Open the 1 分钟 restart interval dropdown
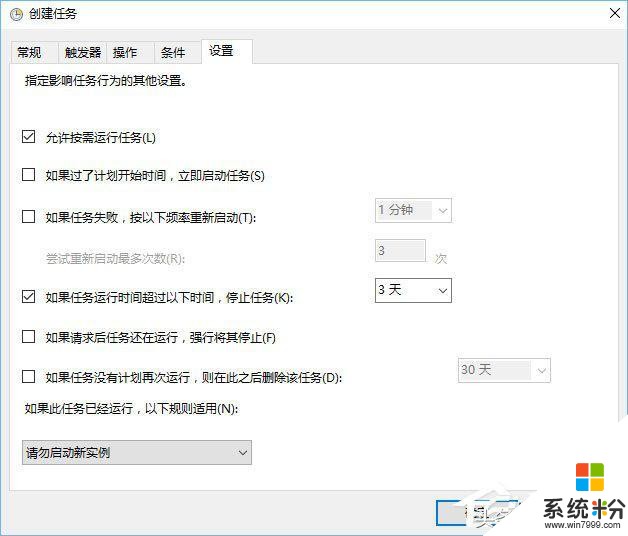Screen dimensions: 628x536 pos(413,210)
